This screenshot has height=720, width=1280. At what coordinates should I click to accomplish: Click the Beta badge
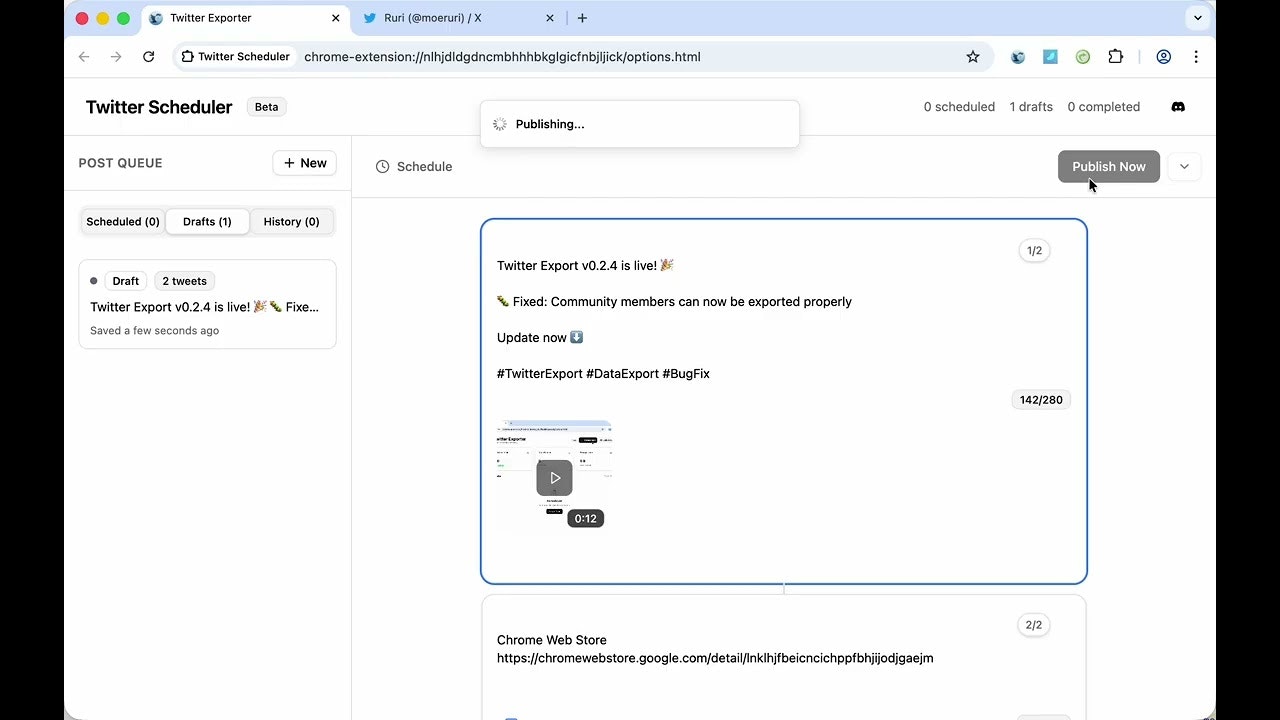pos(266,107)
